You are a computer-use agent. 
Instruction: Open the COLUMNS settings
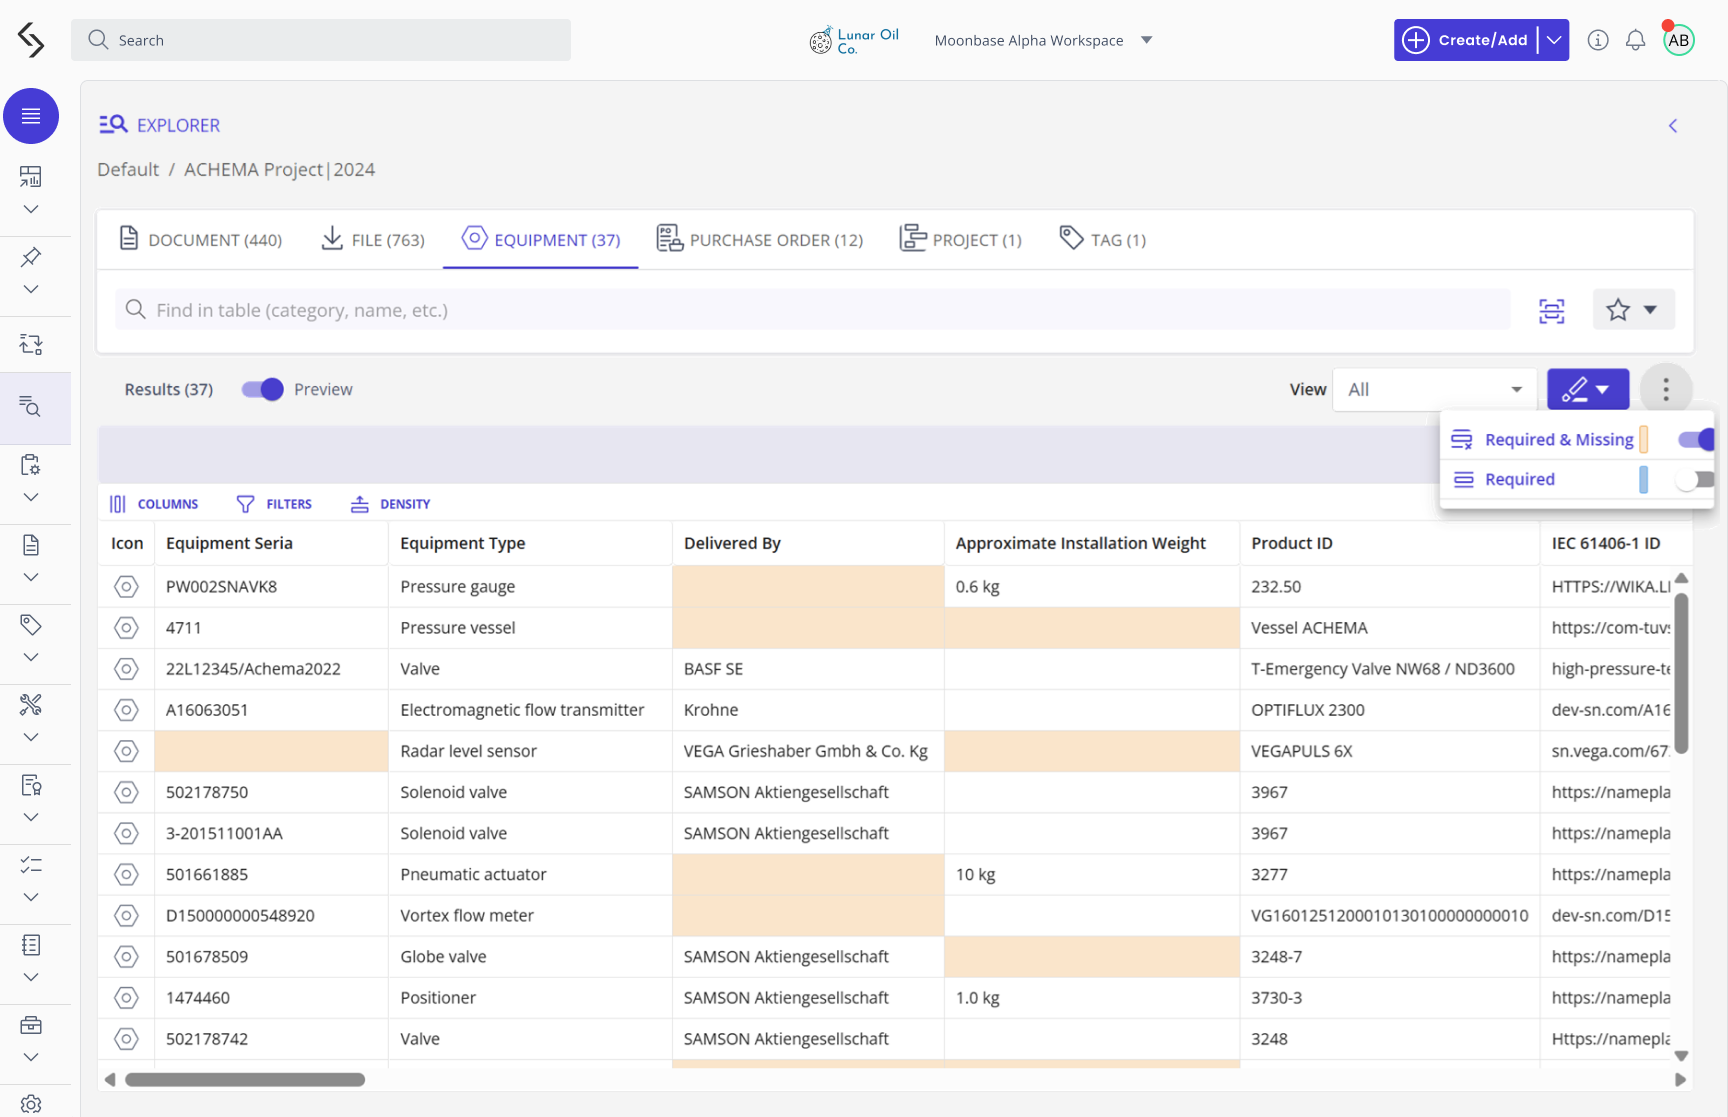(154, 504)
